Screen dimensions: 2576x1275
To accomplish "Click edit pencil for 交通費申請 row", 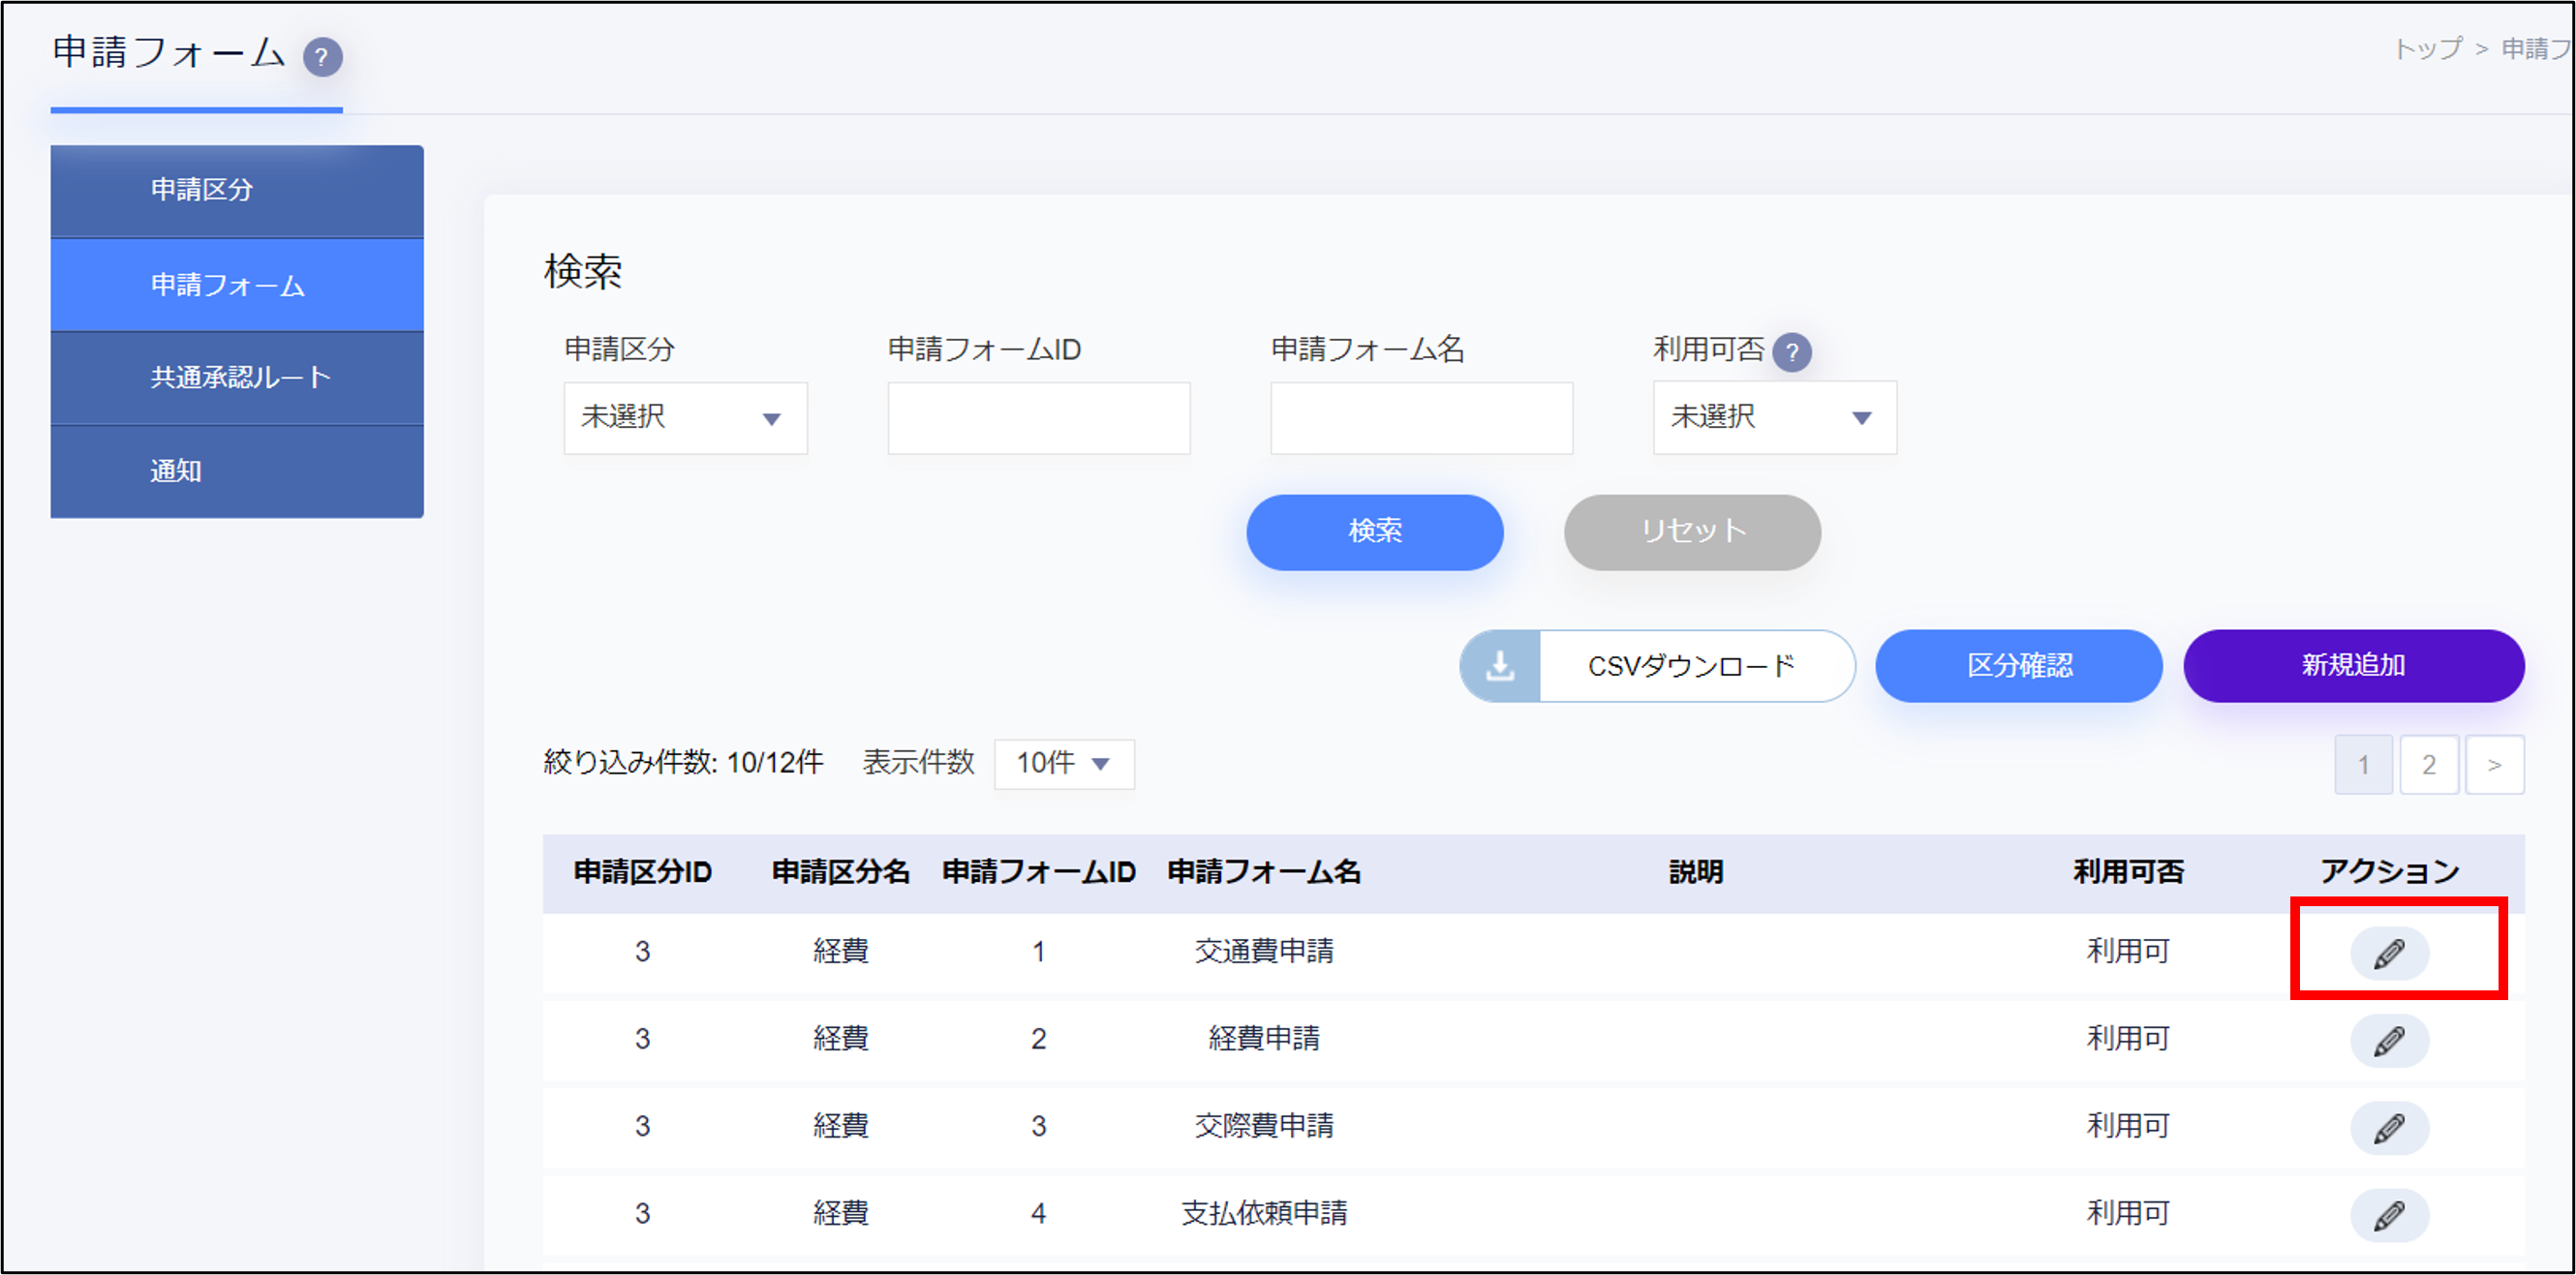I will coord(2388,953).
